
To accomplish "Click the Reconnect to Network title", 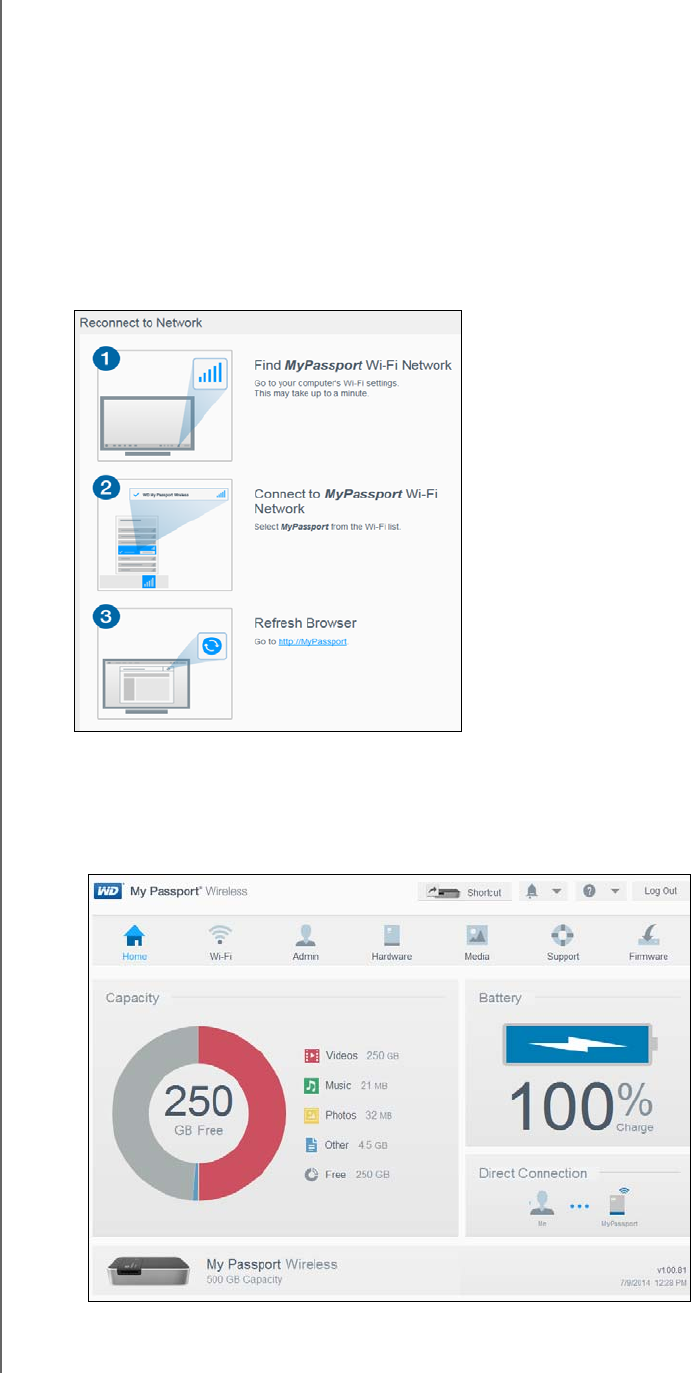I will pyautogui.click(x=141, y=322).
